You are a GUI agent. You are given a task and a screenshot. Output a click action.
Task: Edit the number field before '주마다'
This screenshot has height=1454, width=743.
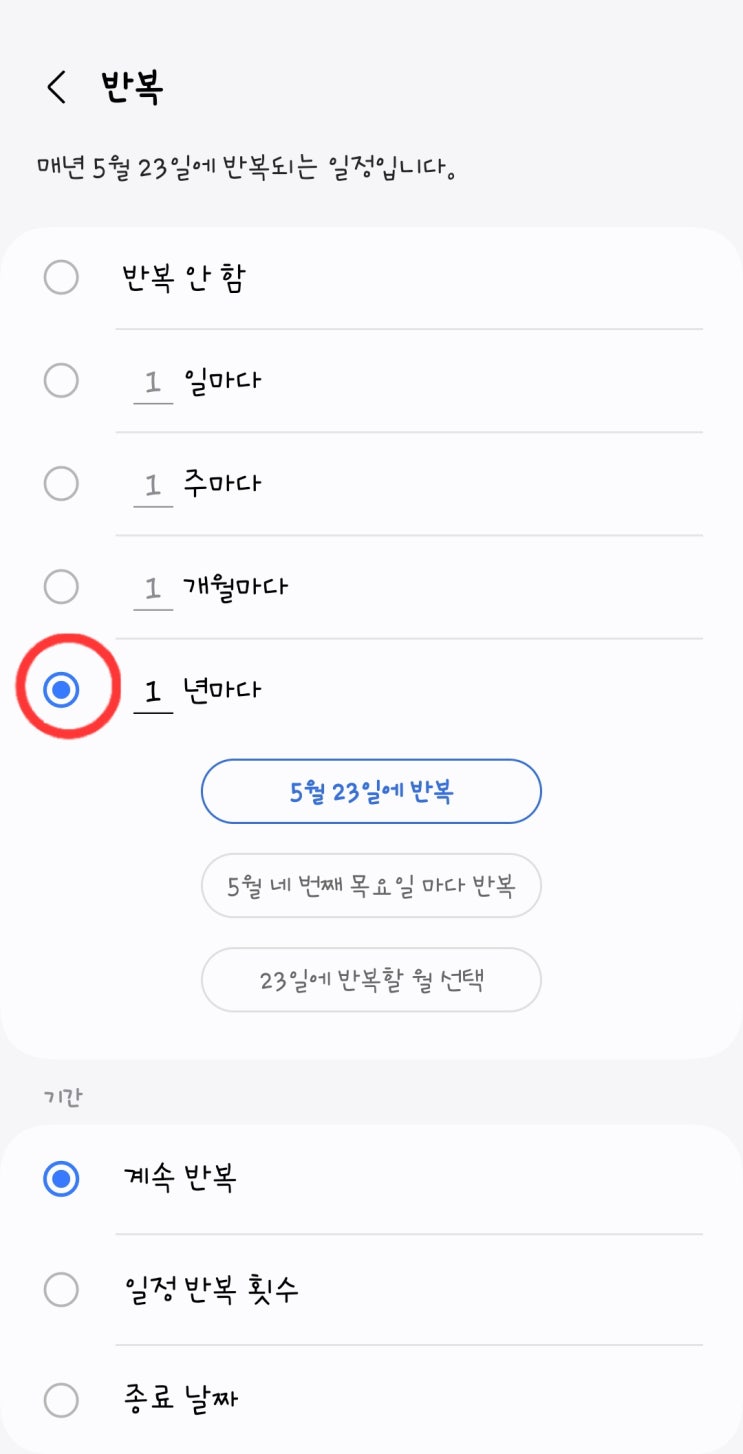pos(153,485)
